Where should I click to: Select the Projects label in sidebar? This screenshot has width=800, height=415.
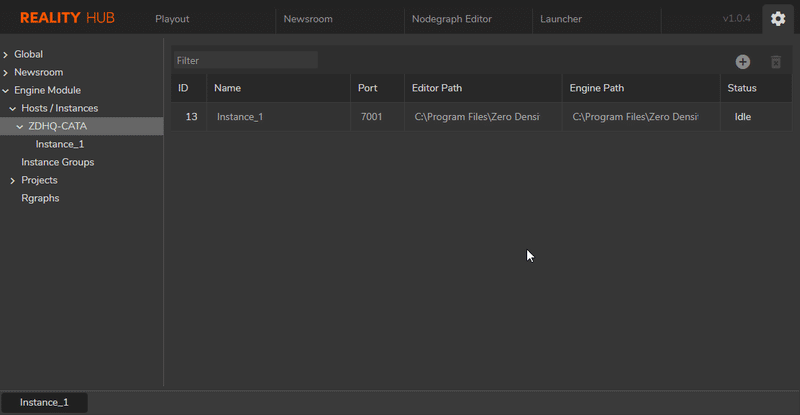pyautogui.click(x=39, y=180)
